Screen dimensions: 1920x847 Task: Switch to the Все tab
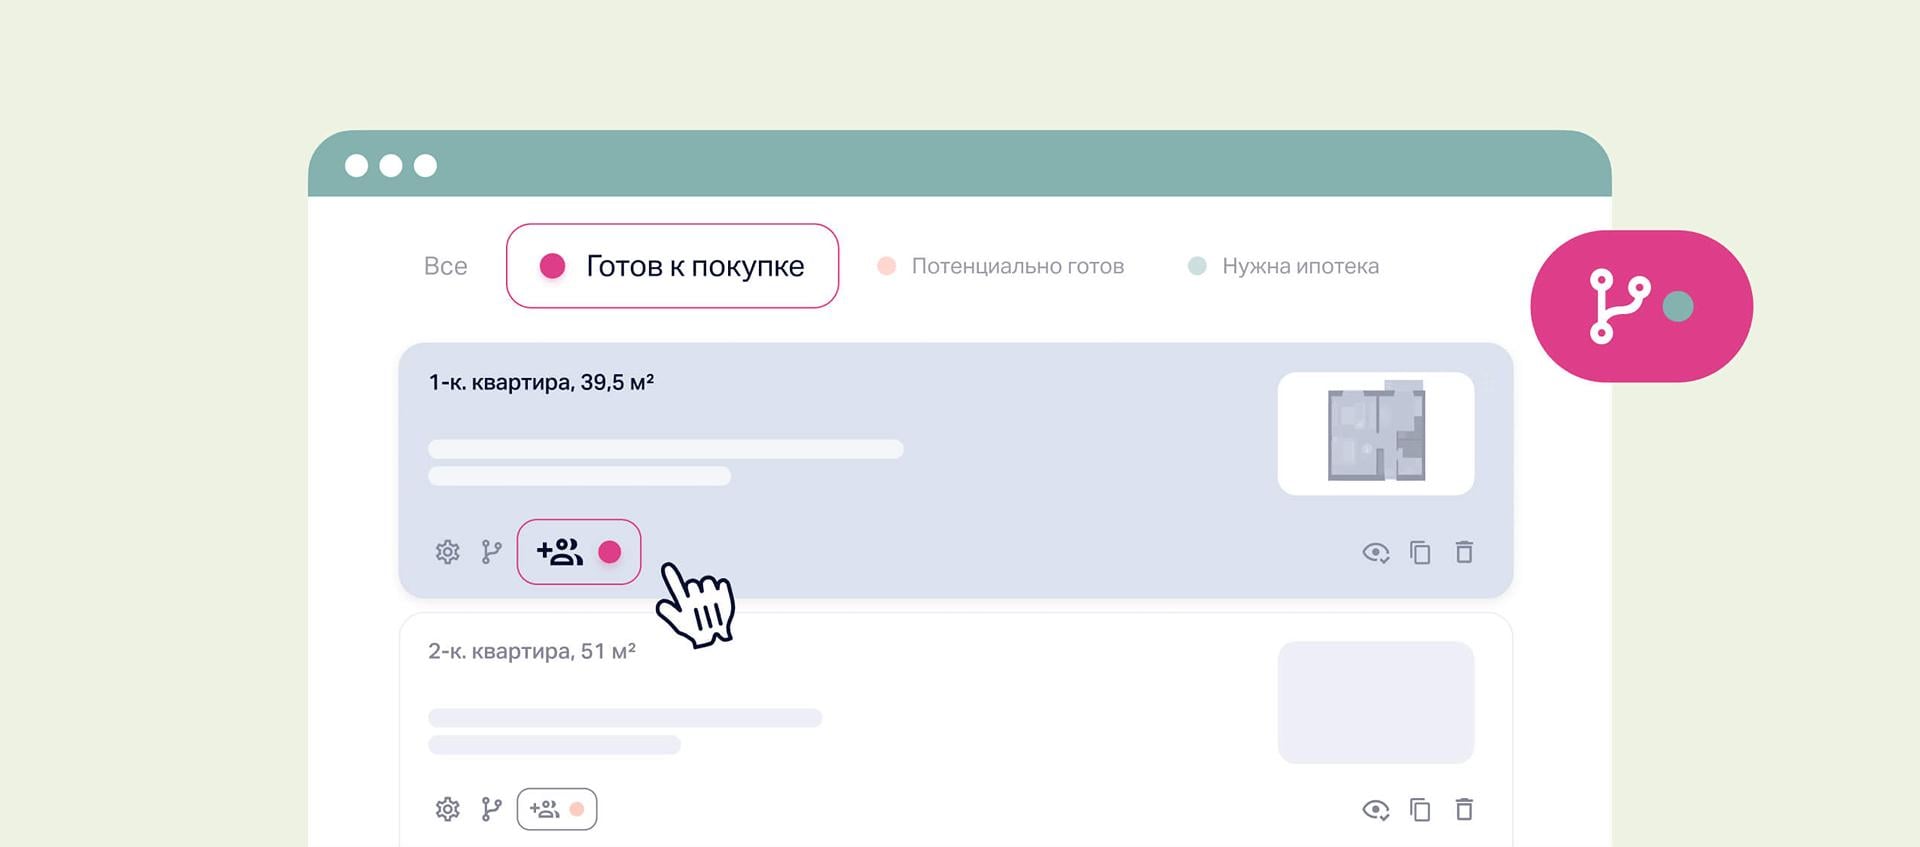[445, 266]
